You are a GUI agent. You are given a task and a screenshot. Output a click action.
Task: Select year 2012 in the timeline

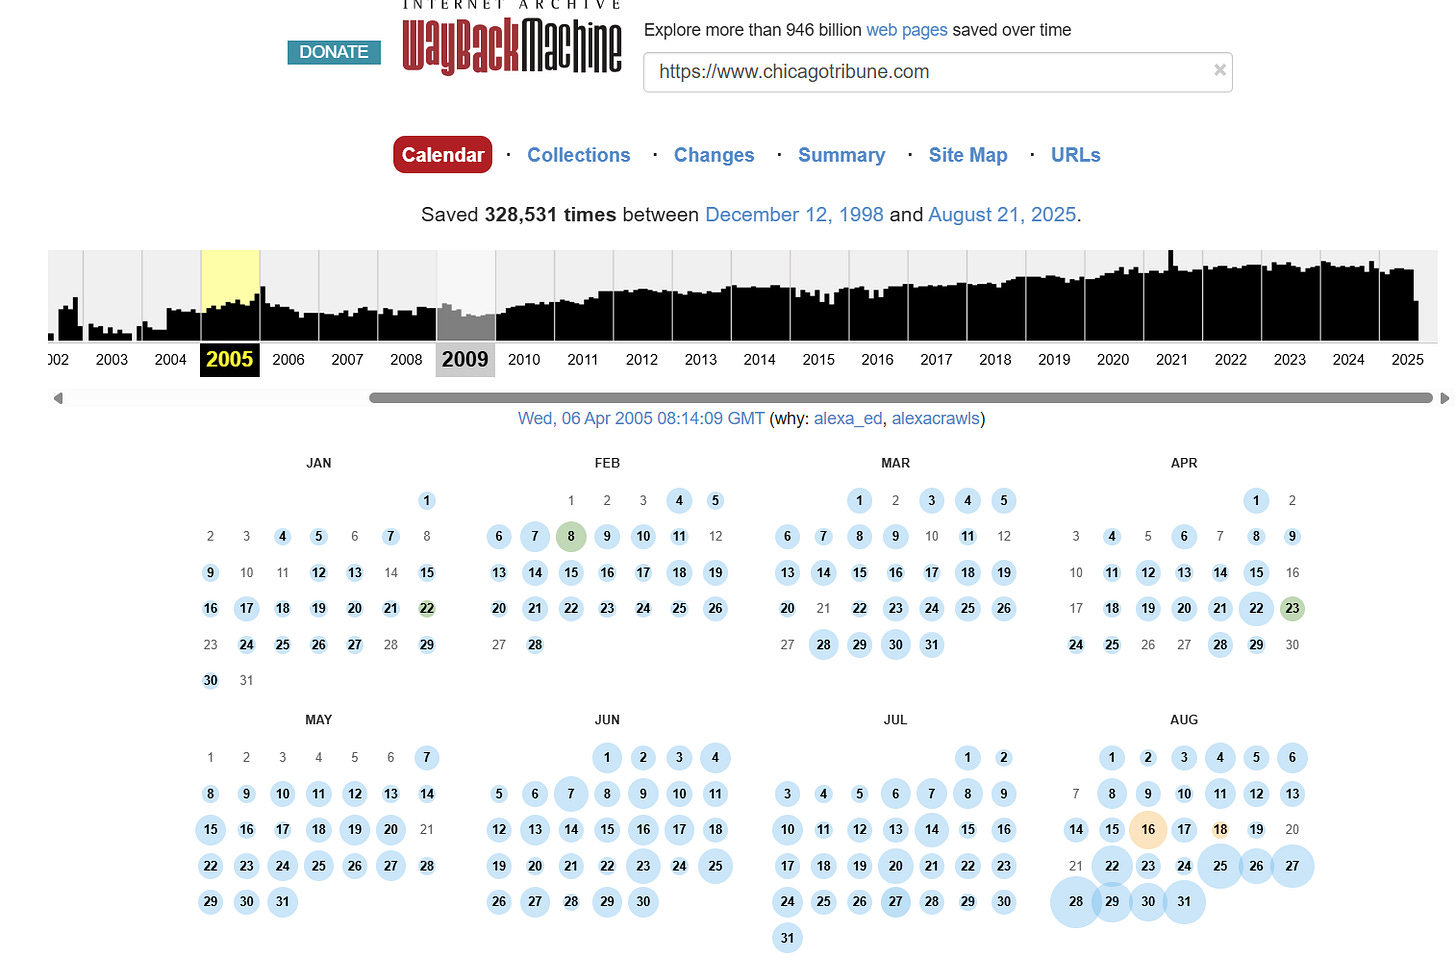[x=642, y=360]
